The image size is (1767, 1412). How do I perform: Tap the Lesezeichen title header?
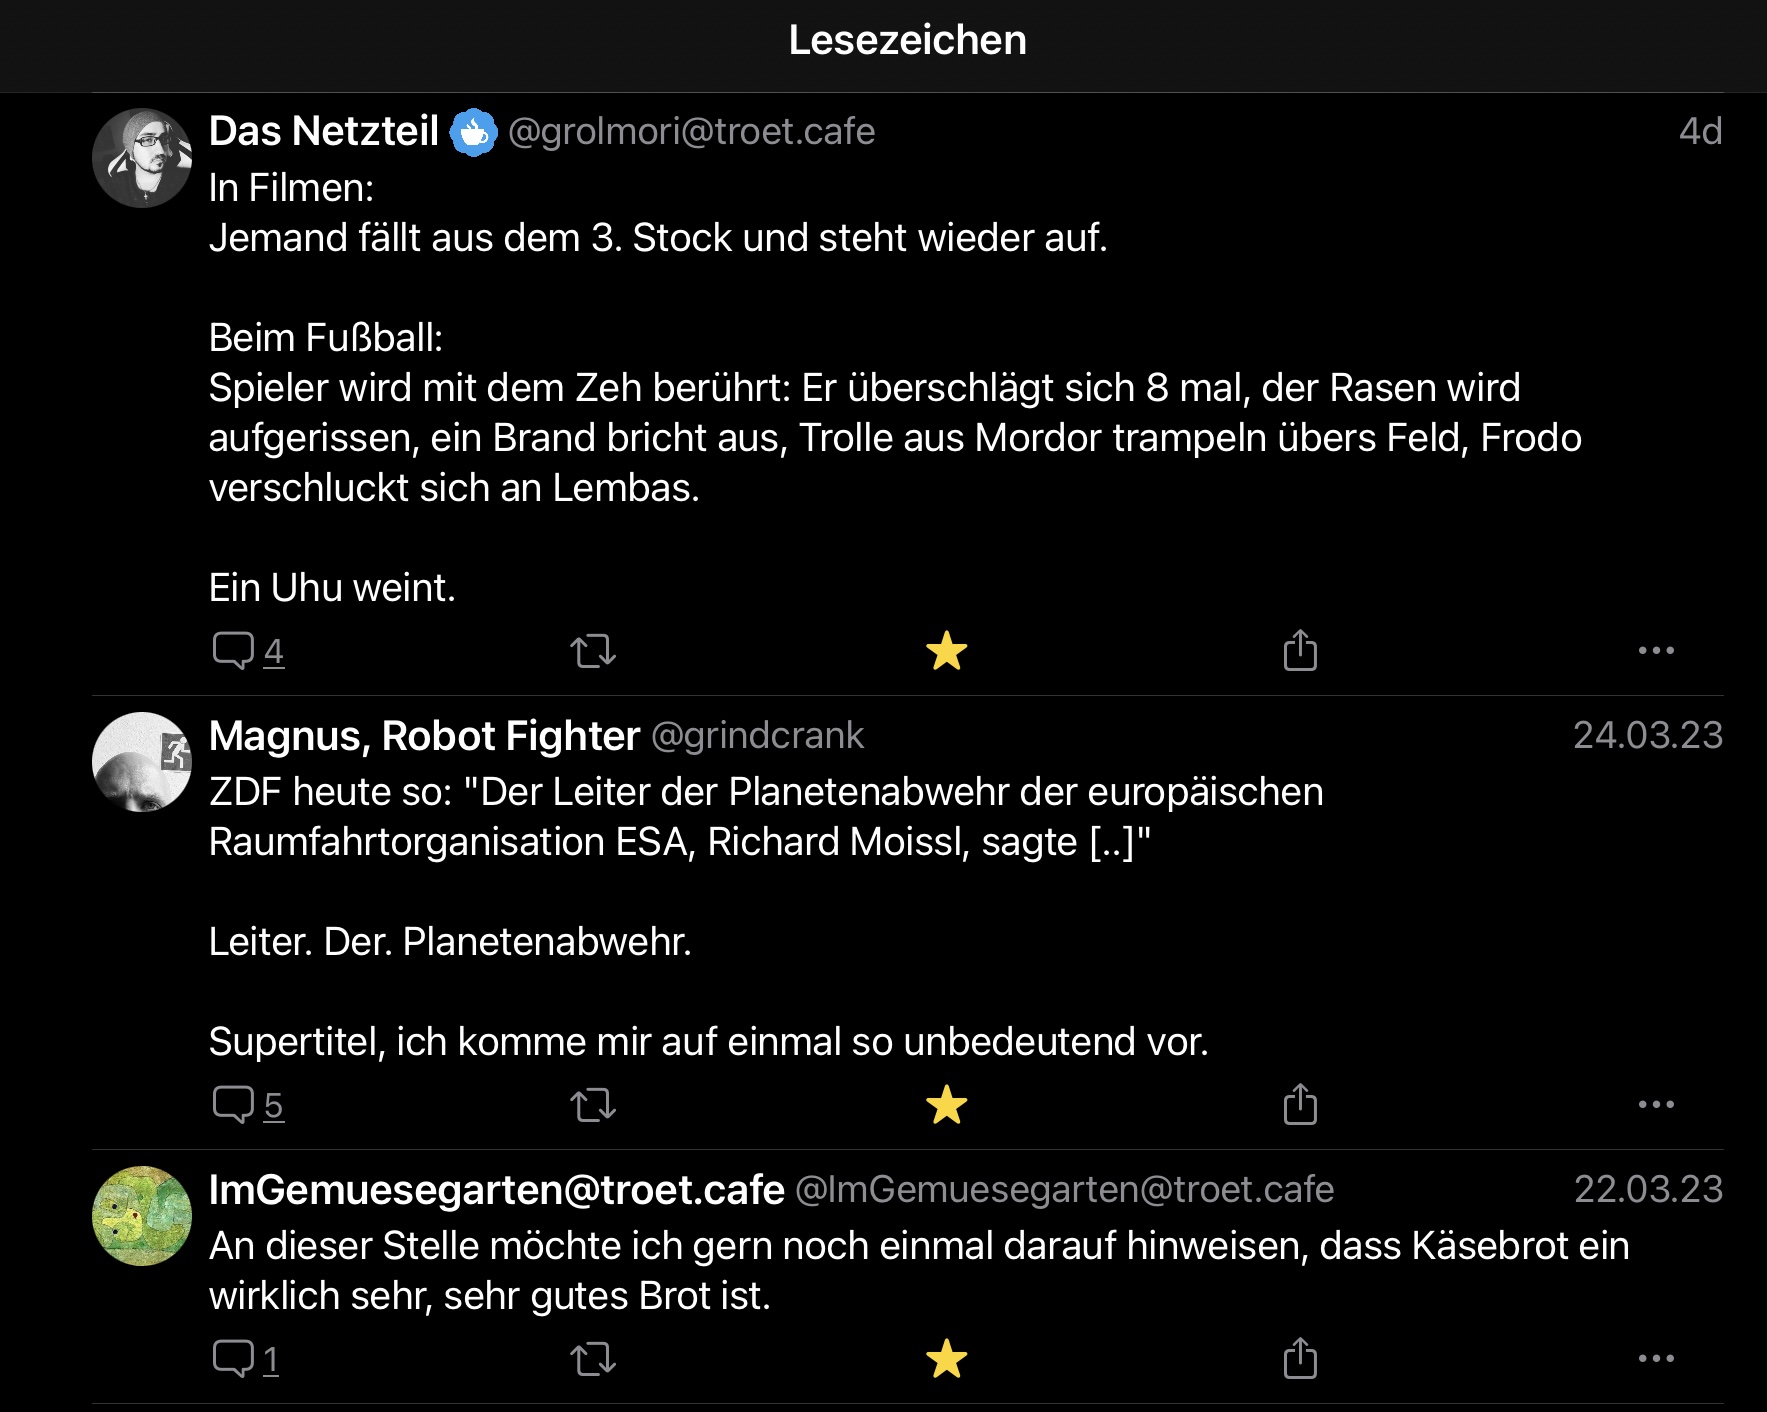pyautogui.click(x=907, y=41)
